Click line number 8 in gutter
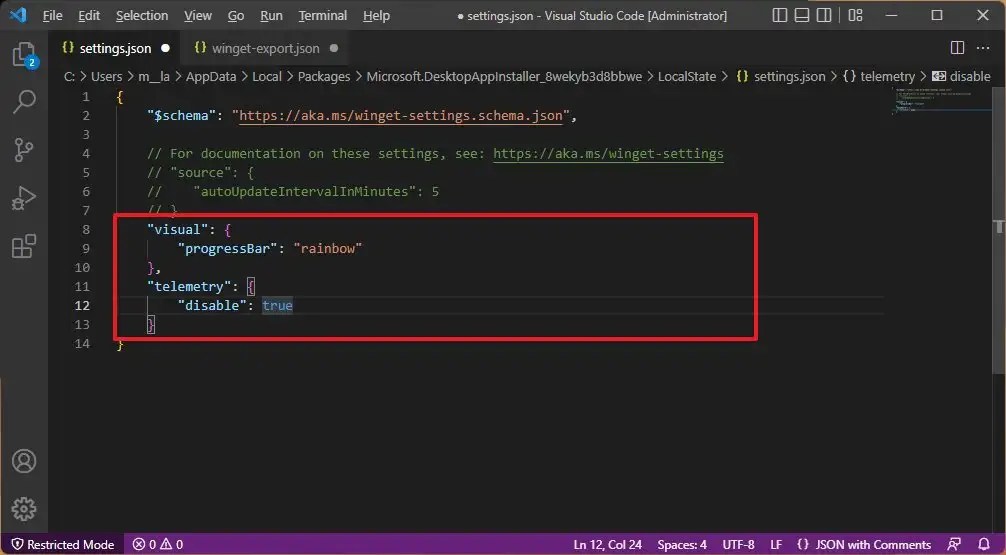 point(86,229)
